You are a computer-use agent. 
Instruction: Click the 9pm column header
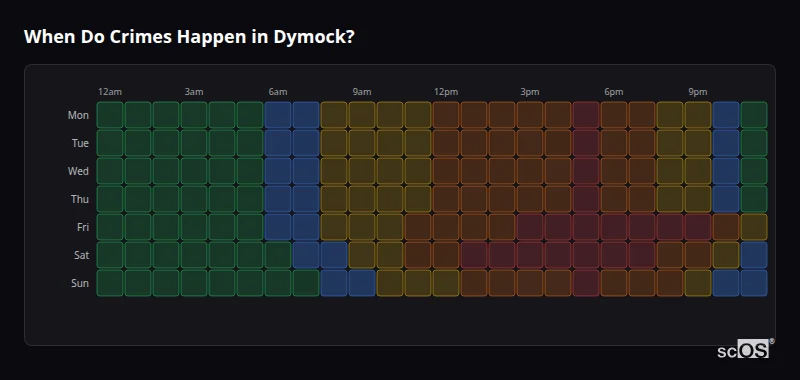coord(698,92)
